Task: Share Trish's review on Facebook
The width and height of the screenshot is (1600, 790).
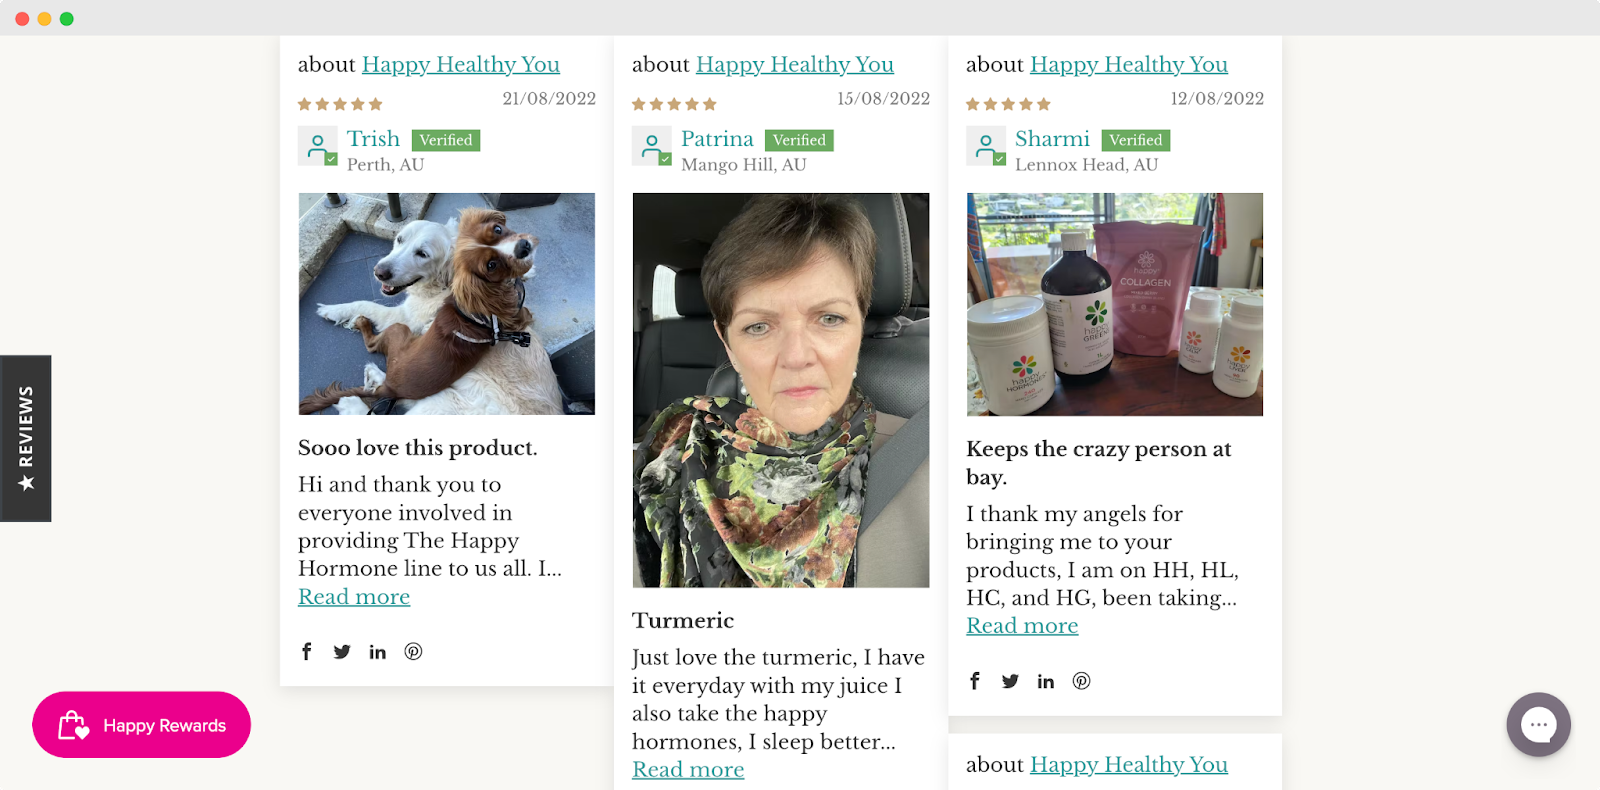Action: pos(307,652)
